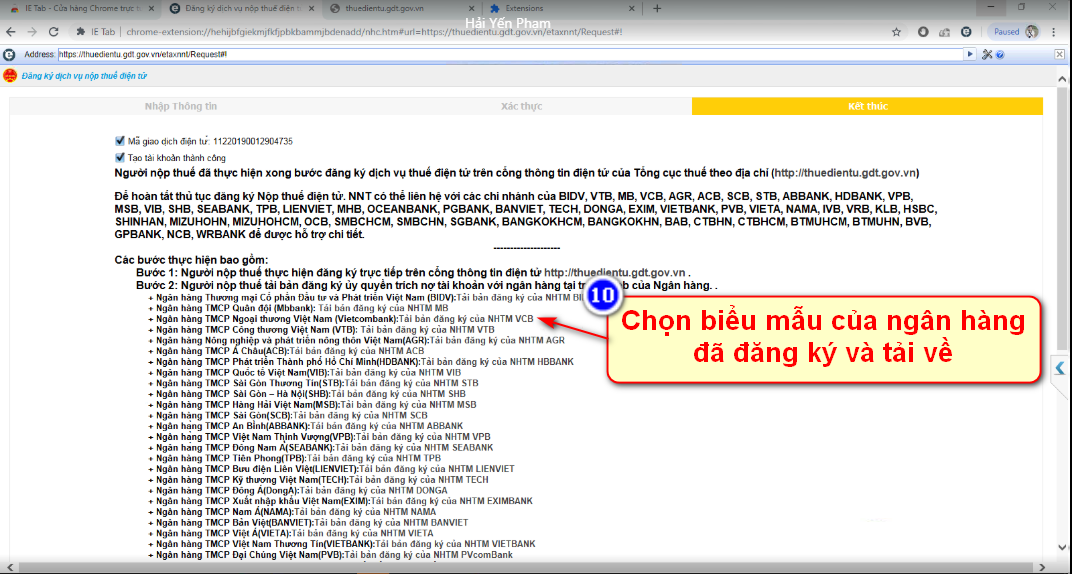This screenshot has width=1072, height=574.
Task: Download Tải bản đăng ký của NHTM TPB
Action: point(375,458)
